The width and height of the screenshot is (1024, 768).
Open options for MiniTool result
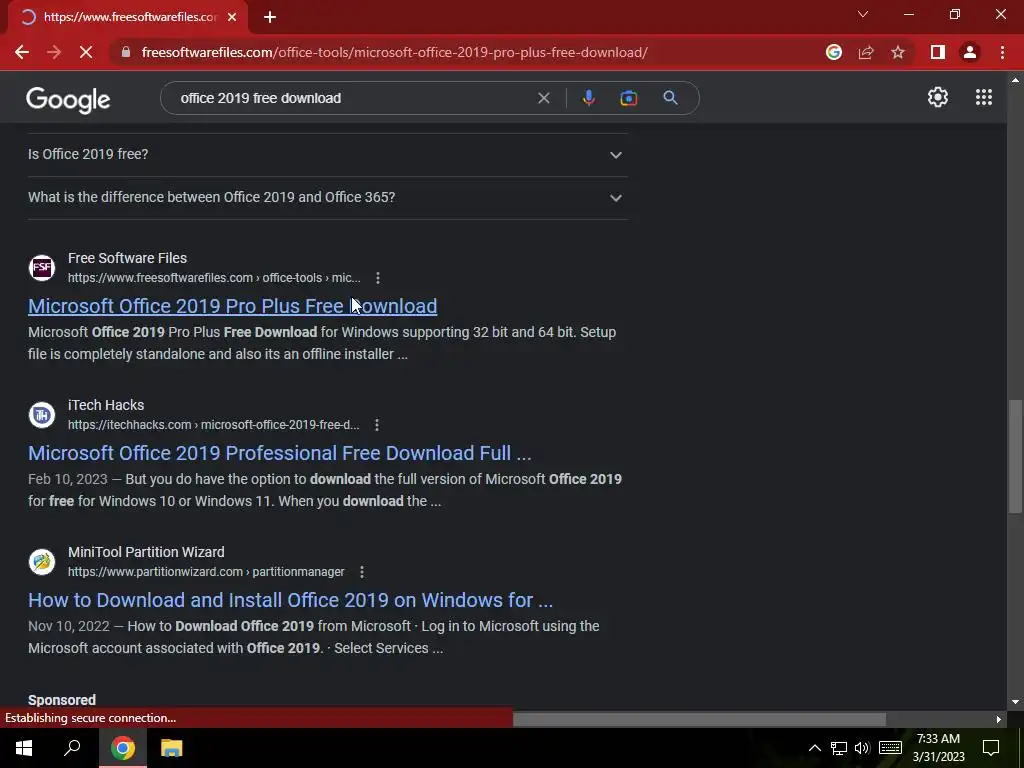point(362,571)
